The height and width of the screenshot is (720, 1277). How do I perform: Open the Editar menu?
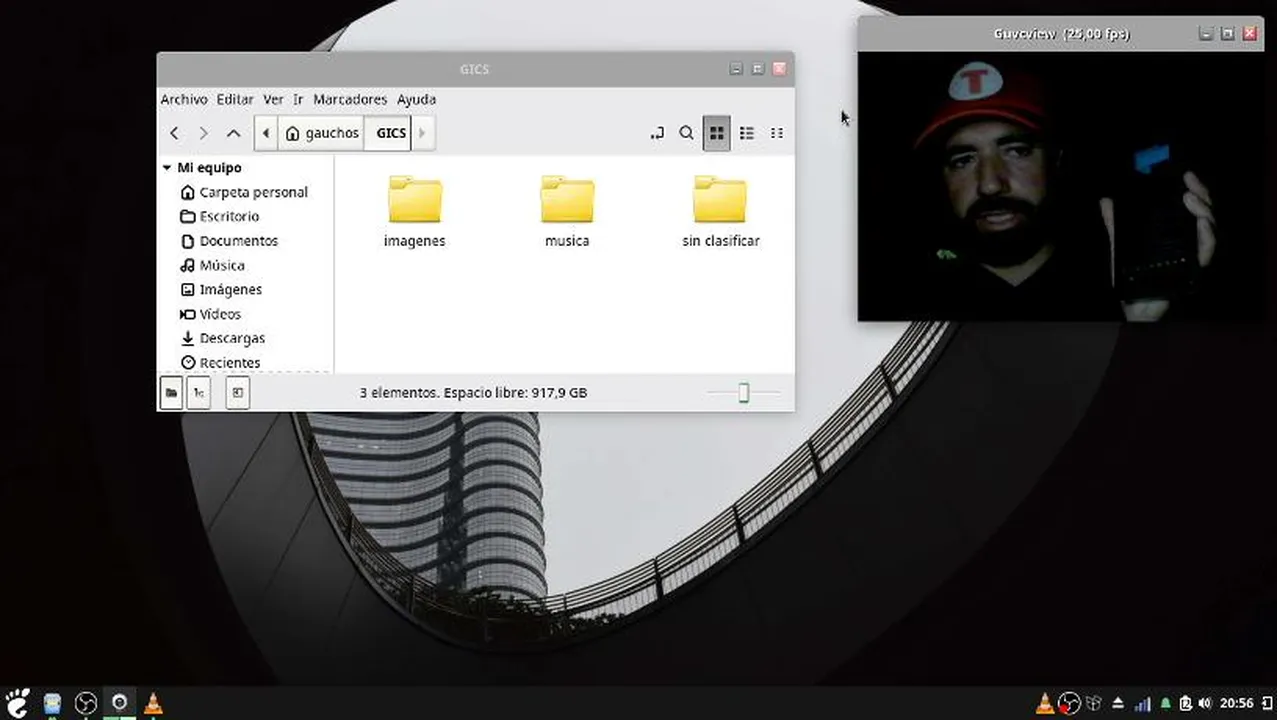(x=235, y=100)
